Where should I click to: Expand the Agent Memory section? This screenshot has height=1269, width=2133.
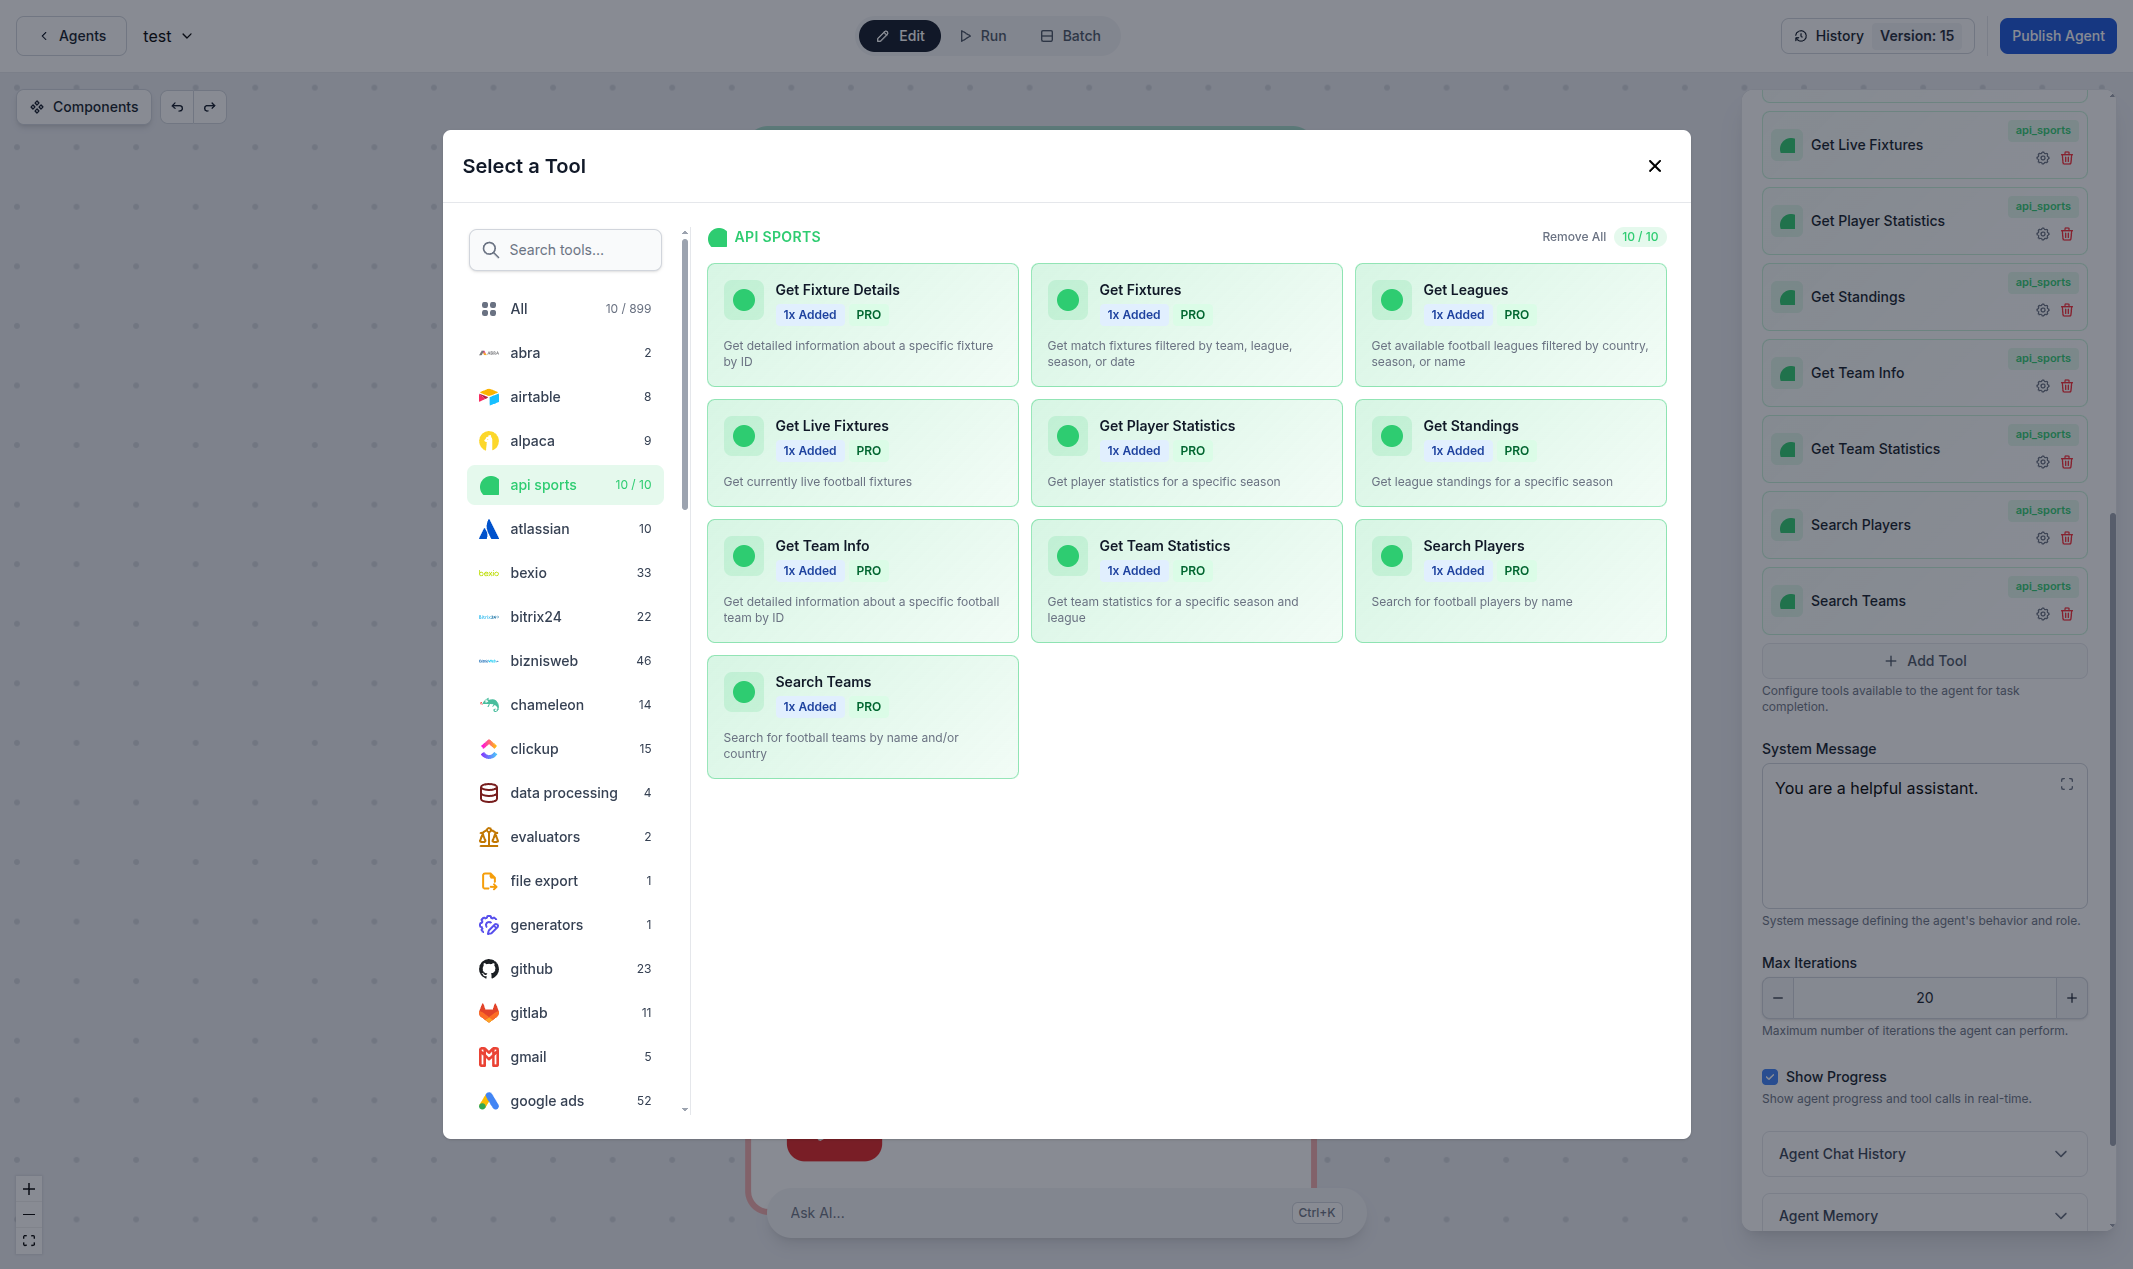click(x=1922, y=1215)
